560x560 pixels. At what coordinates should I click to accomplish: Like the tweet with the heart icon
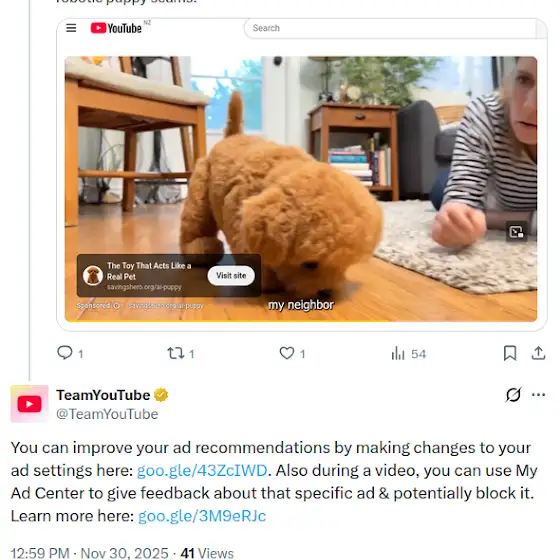coord(286,353)
